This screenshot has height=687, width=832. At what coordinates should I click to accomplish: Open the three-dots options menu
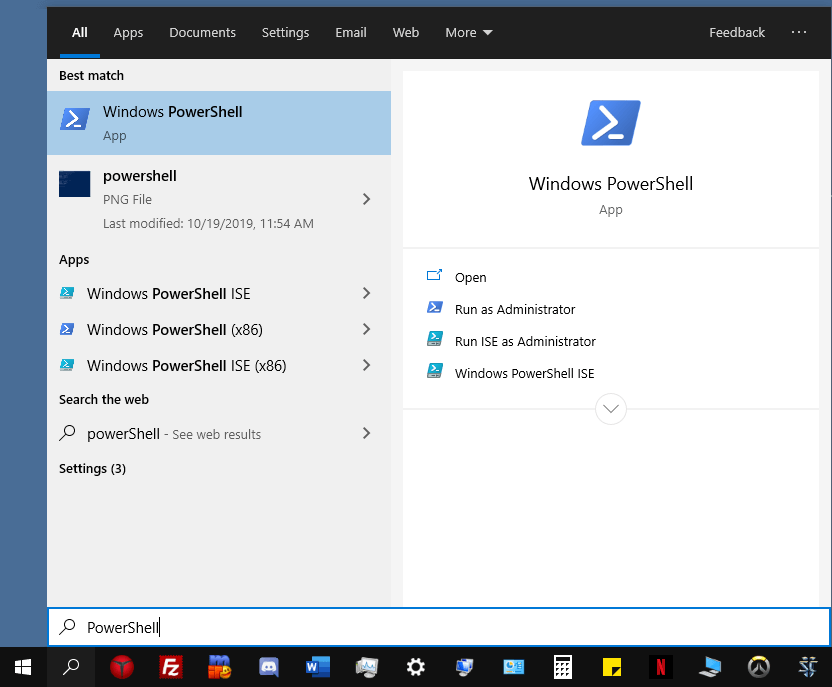[x=799, y=33]
